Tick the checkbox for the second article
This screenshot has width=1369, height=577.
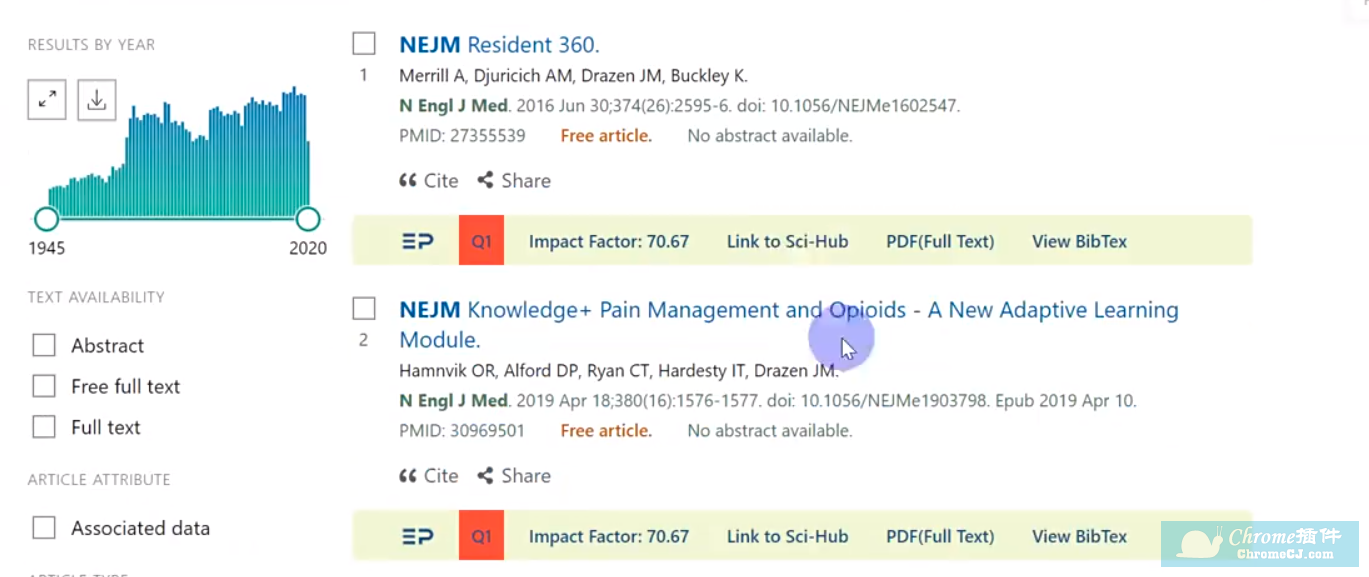click(x=363, y=308)
